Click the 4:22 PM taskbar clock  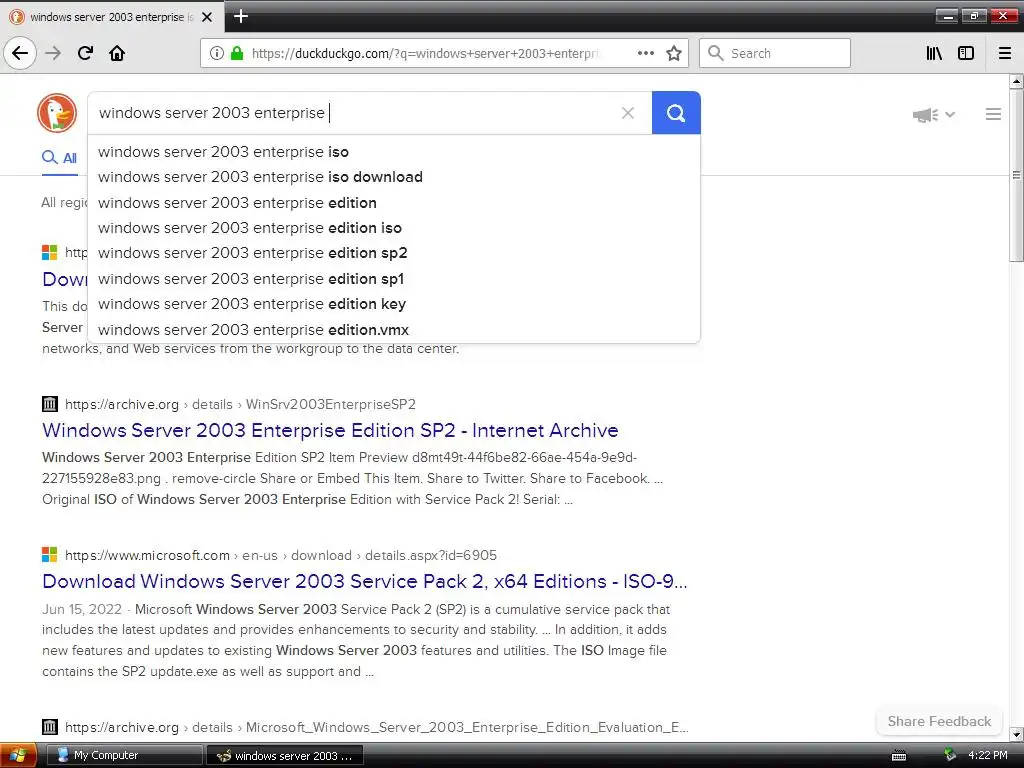click(x=987, y=755)
